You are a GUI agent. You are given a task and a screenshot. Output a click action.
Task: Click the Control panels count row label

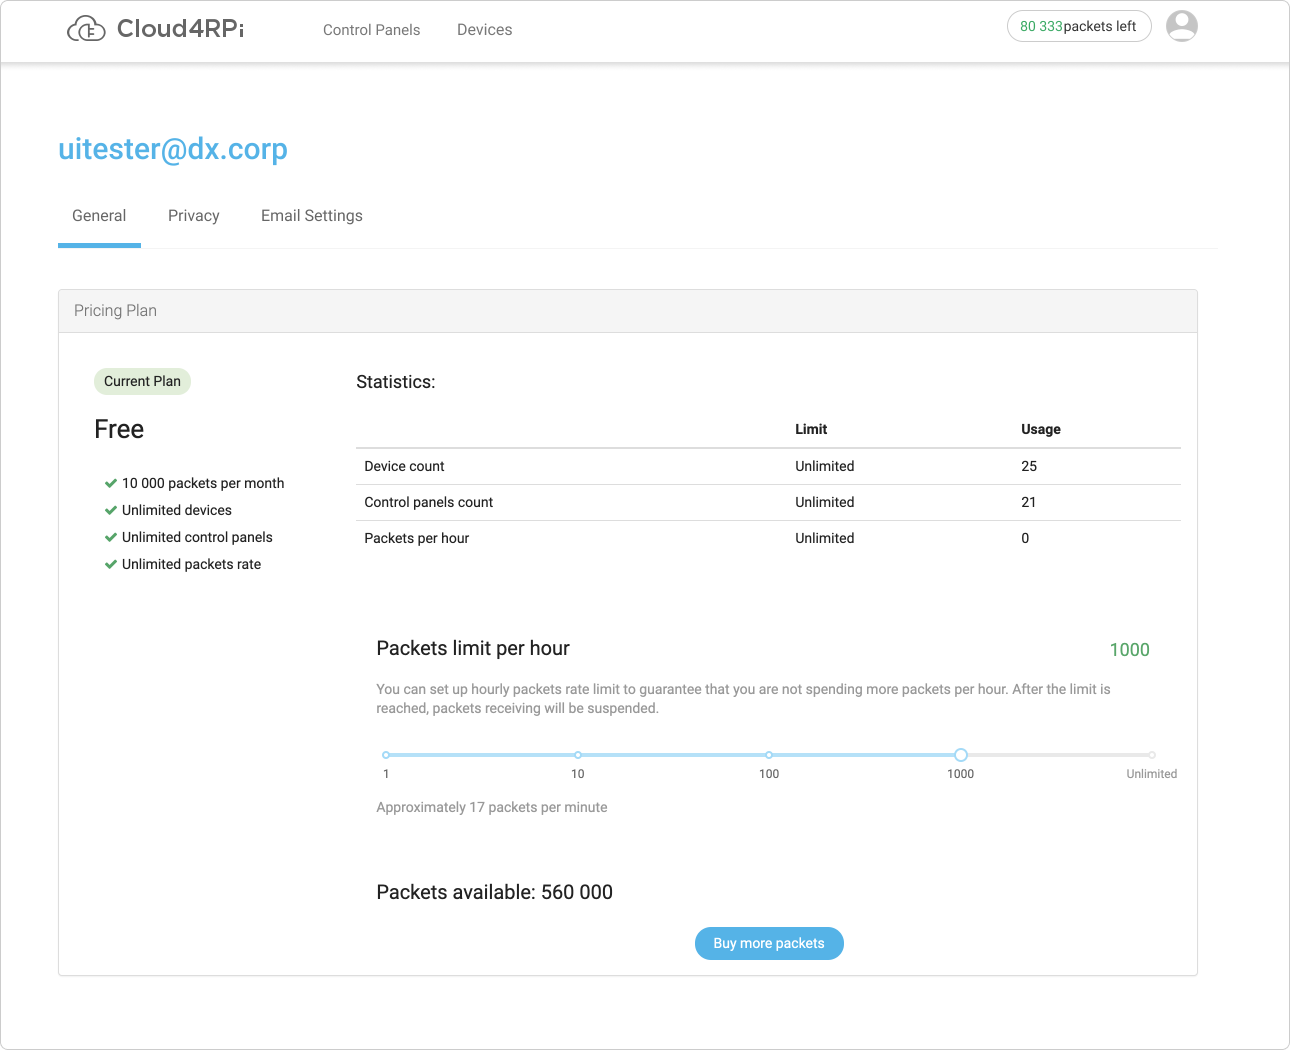coord(428,502)
